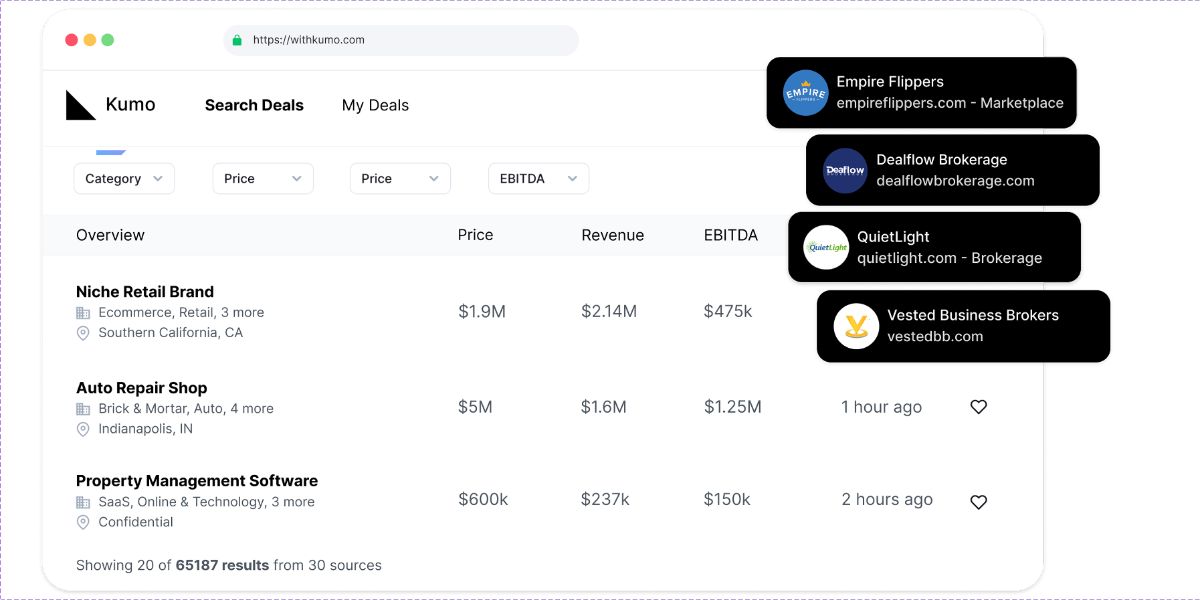
Task: Expand the Category filter dropdown
Action: pos(124,179)
